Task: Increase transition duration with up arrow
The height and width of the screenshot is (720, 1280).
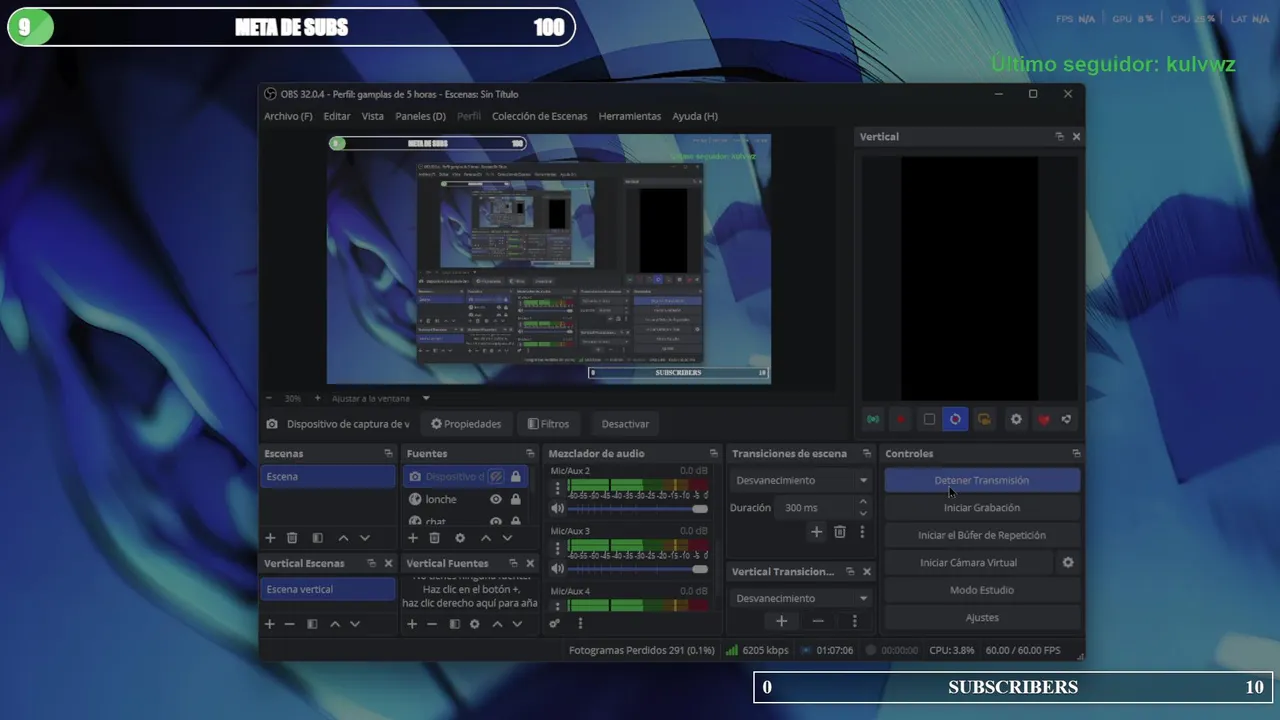Action: [863, 502]
